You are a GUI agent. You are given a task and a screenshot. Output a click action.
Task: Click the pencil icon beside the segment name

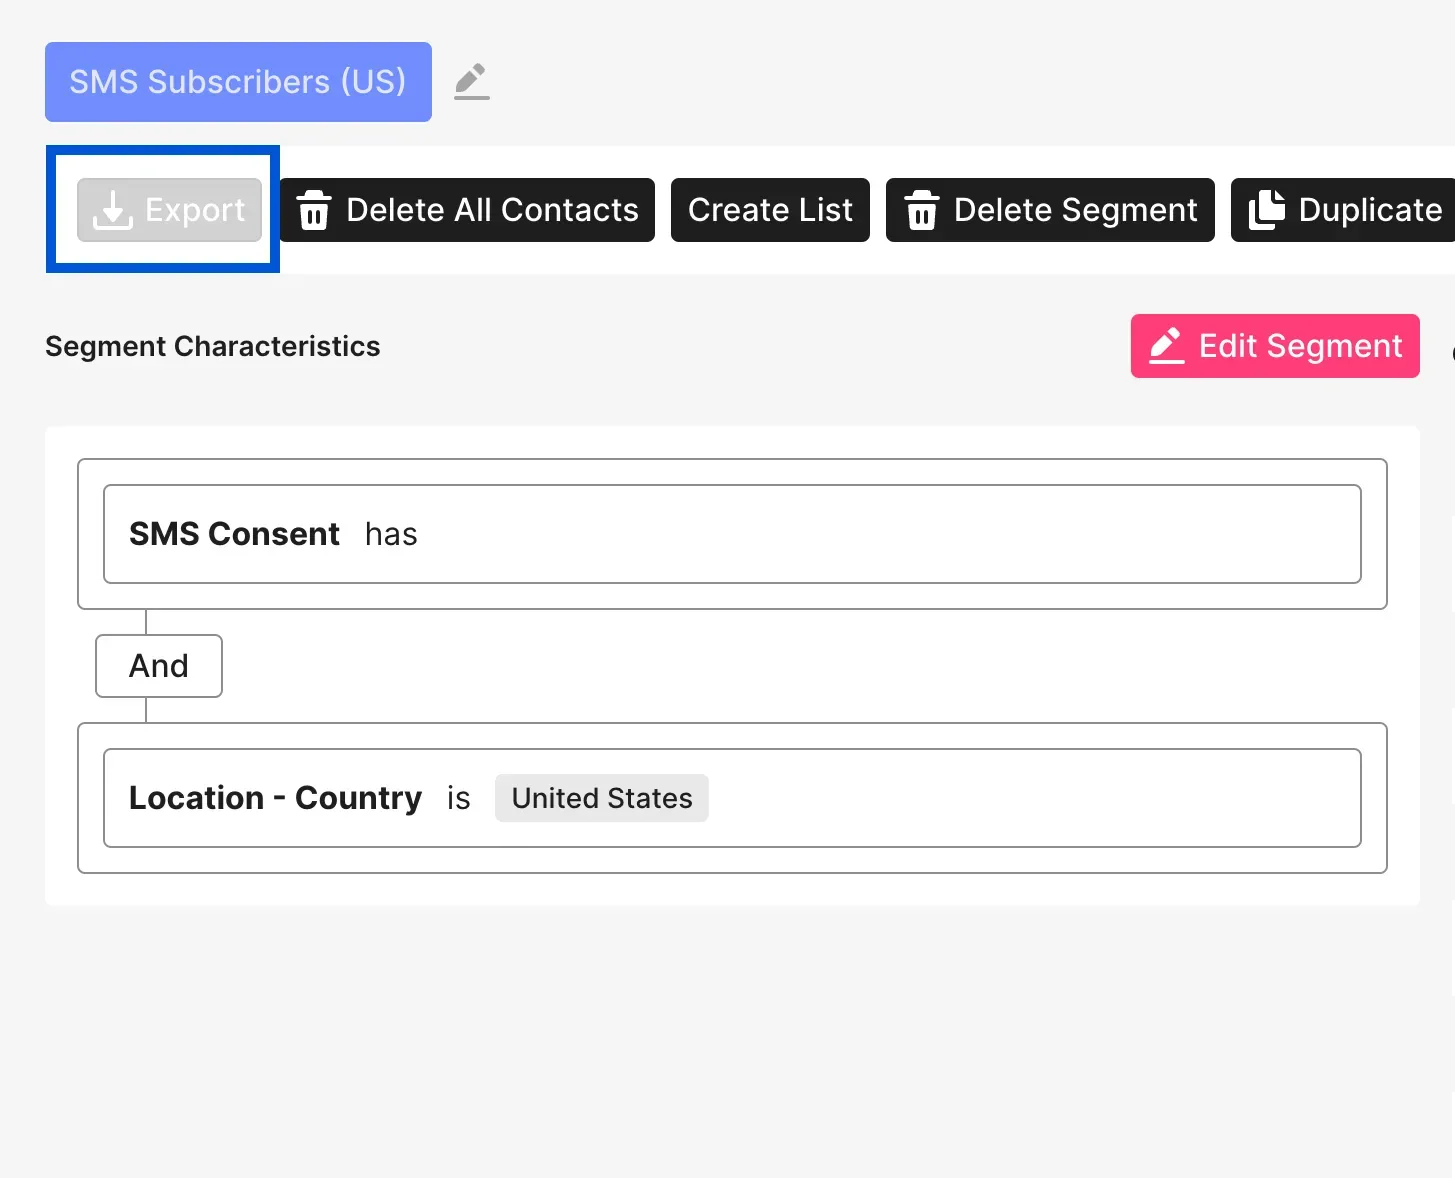(x=471, y=81)
